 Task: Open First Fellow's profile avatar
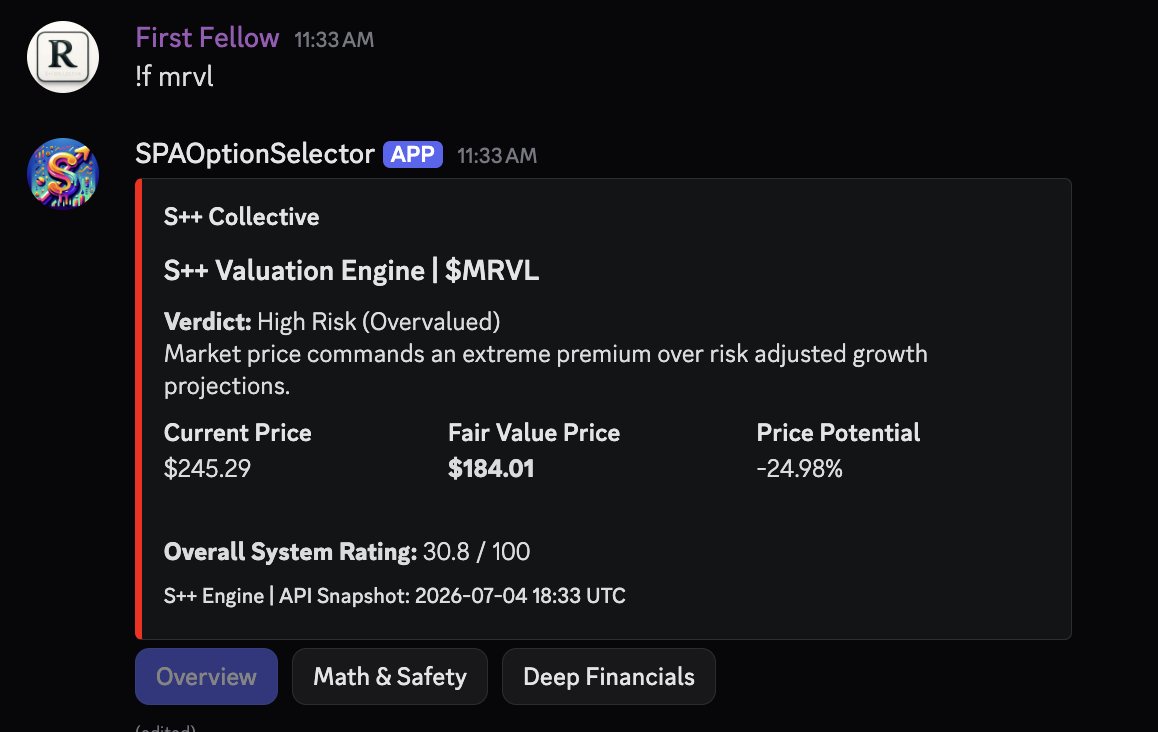click(63, 57)
